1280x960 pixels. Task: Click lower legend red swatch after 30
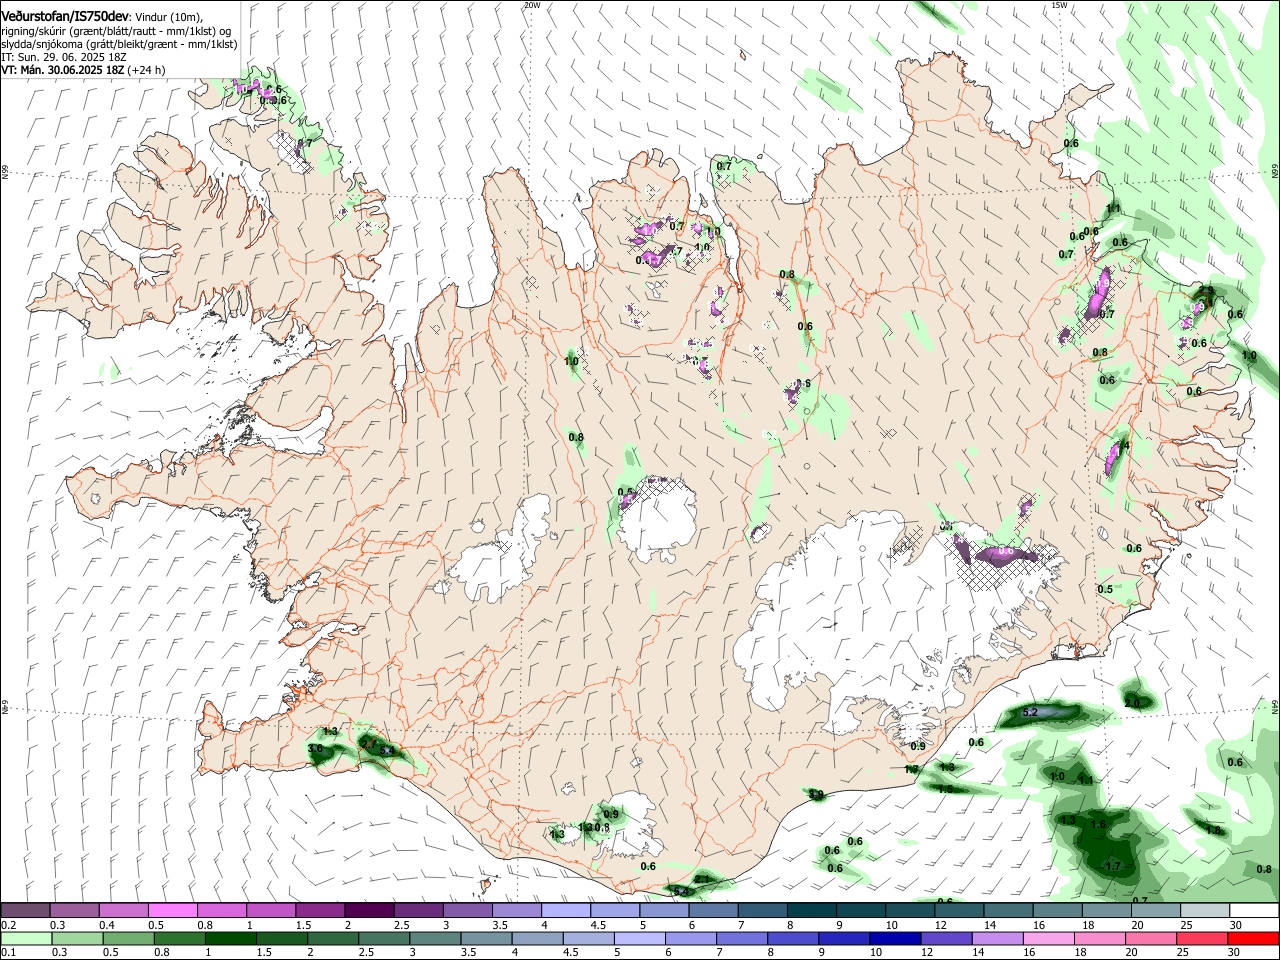click(x=1252, y=938)
